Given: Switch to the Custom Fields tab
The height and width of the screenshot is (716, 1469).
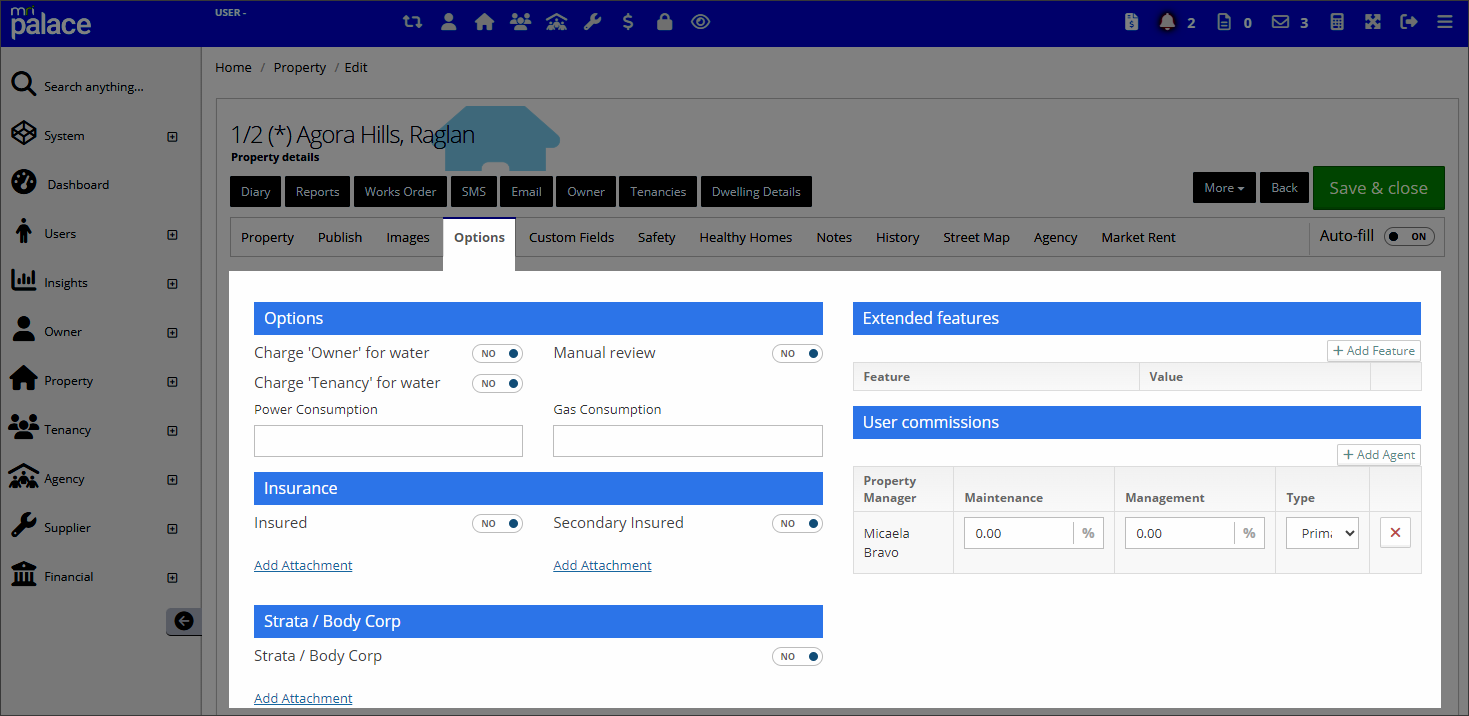Looking at the screenshot, I should [x=571, y=237].
